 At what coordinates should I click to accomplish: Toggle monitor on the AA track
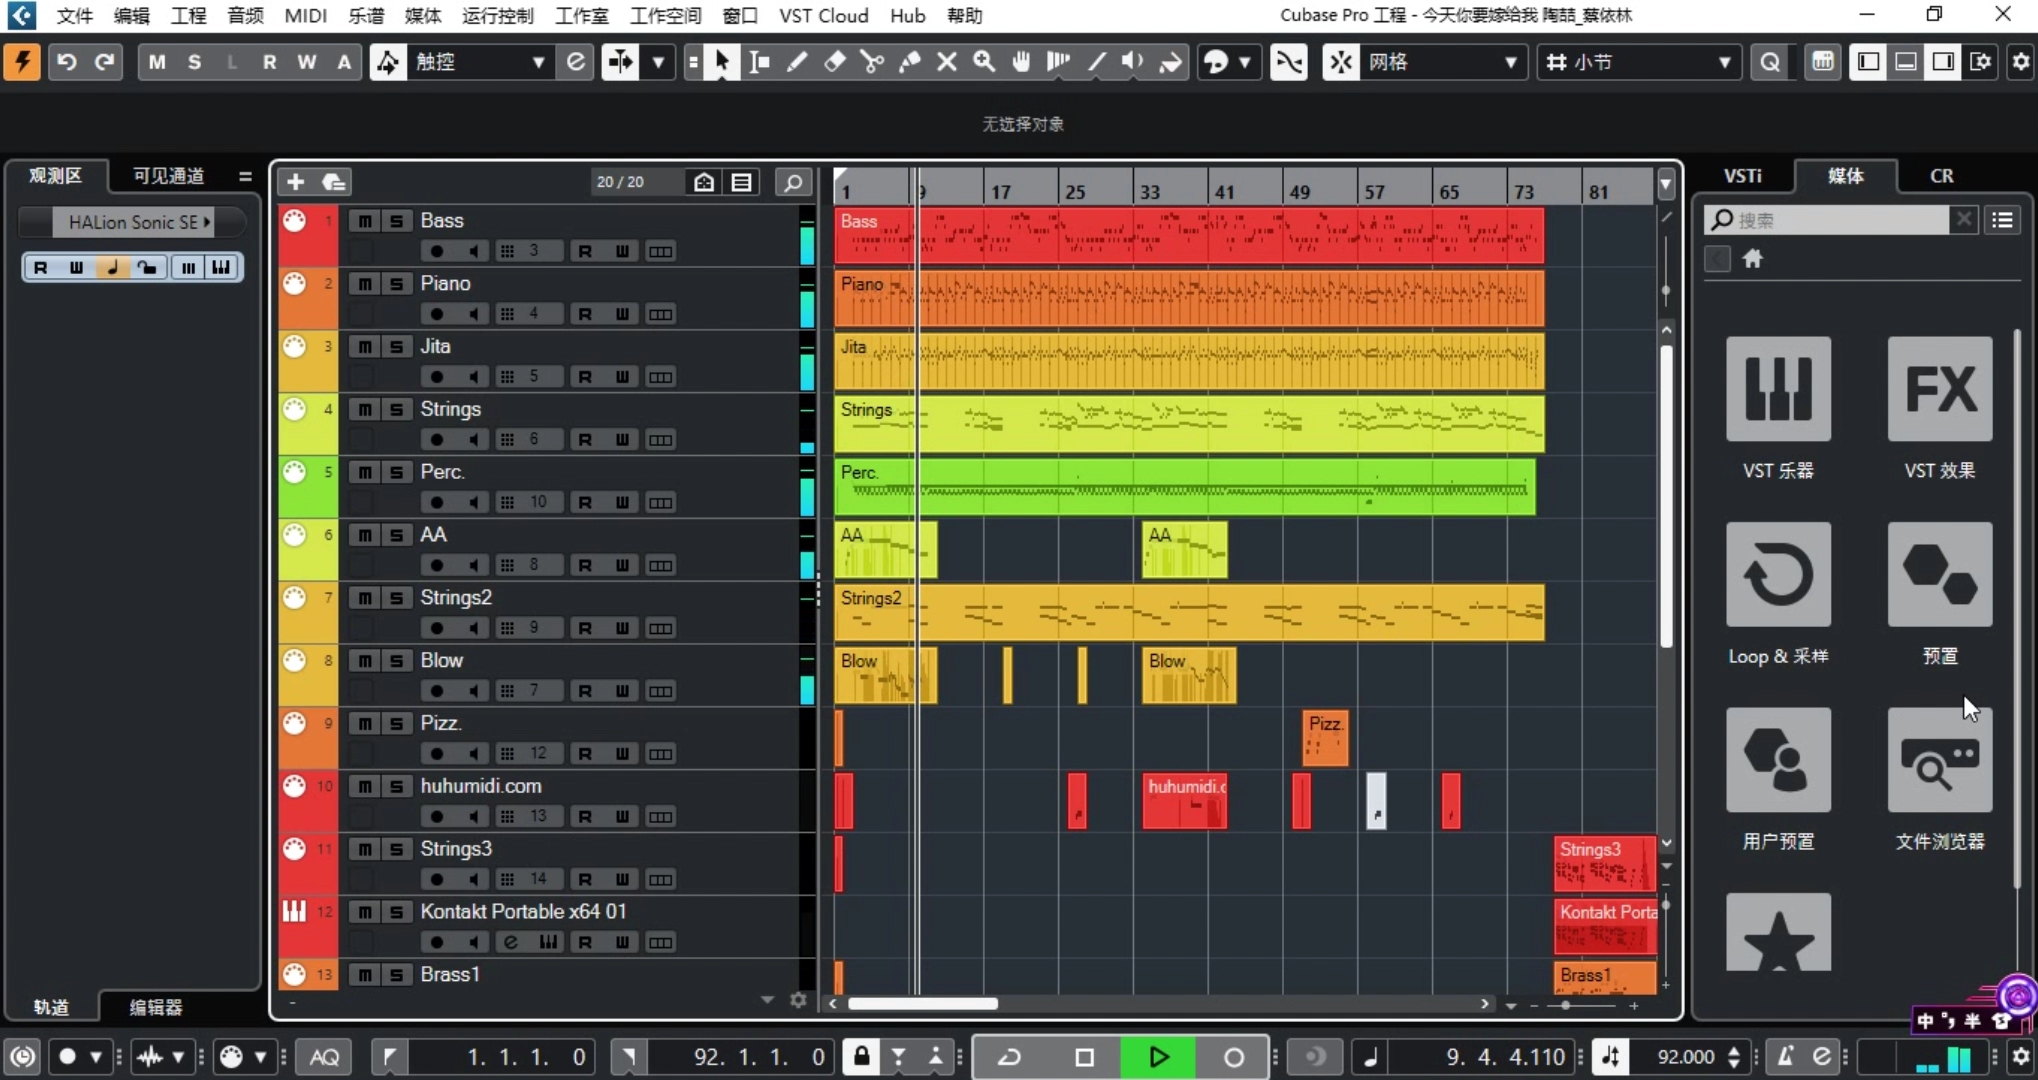(475, 565)
